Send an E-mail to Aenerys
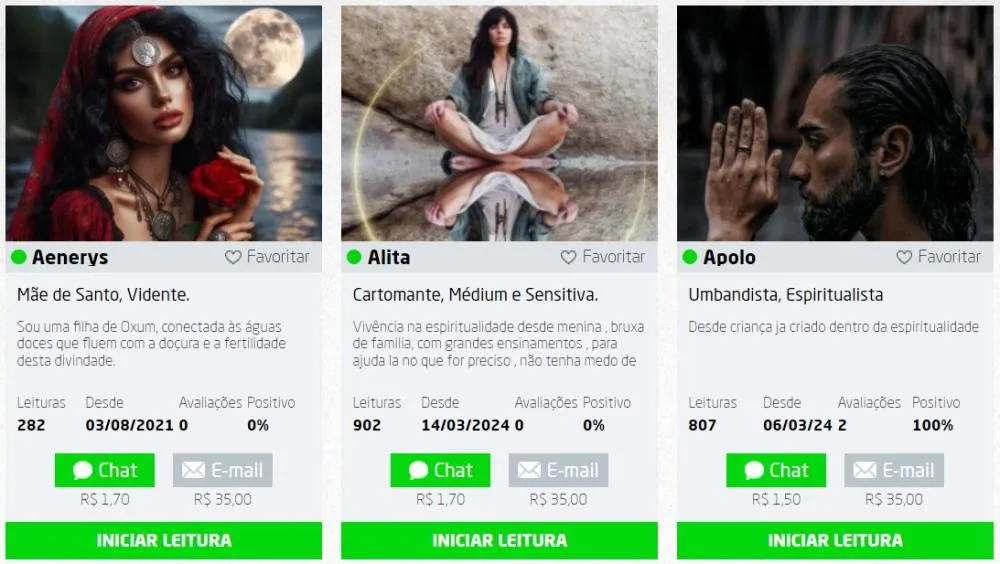 (223, 470)
